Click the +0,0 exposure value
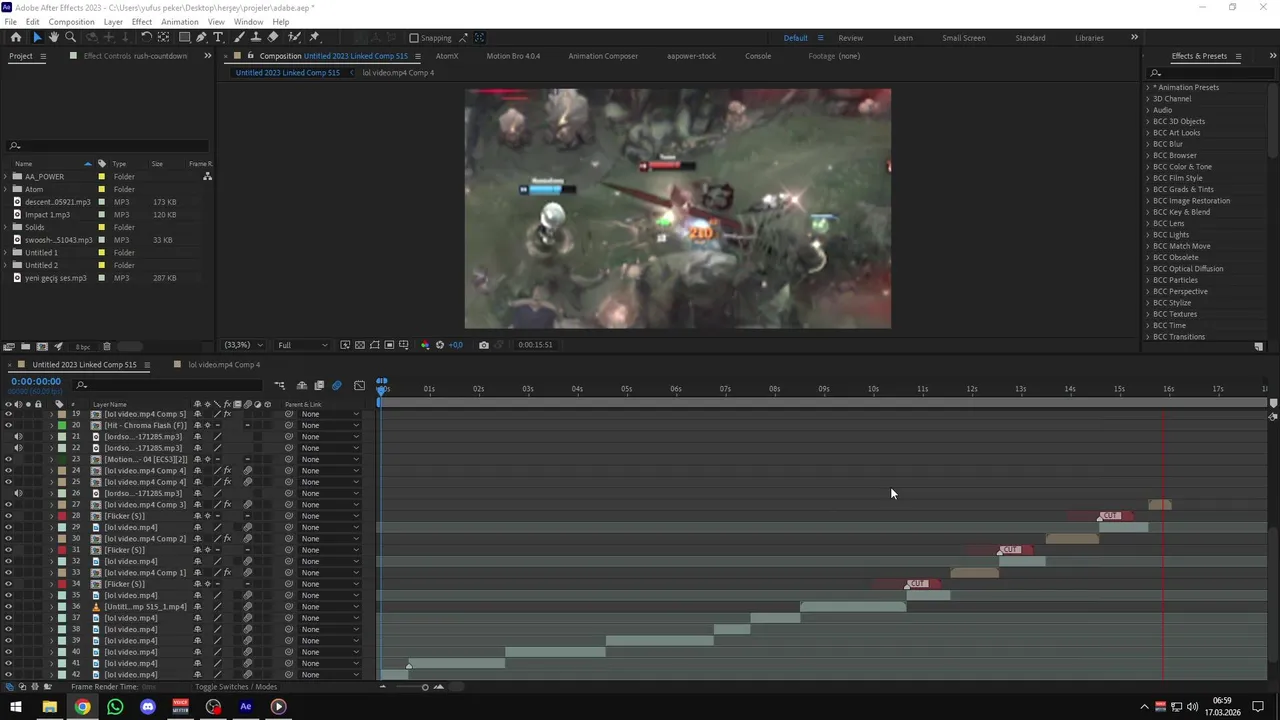This screenshot has width=1280, height=720. click(x=456, y=345)
